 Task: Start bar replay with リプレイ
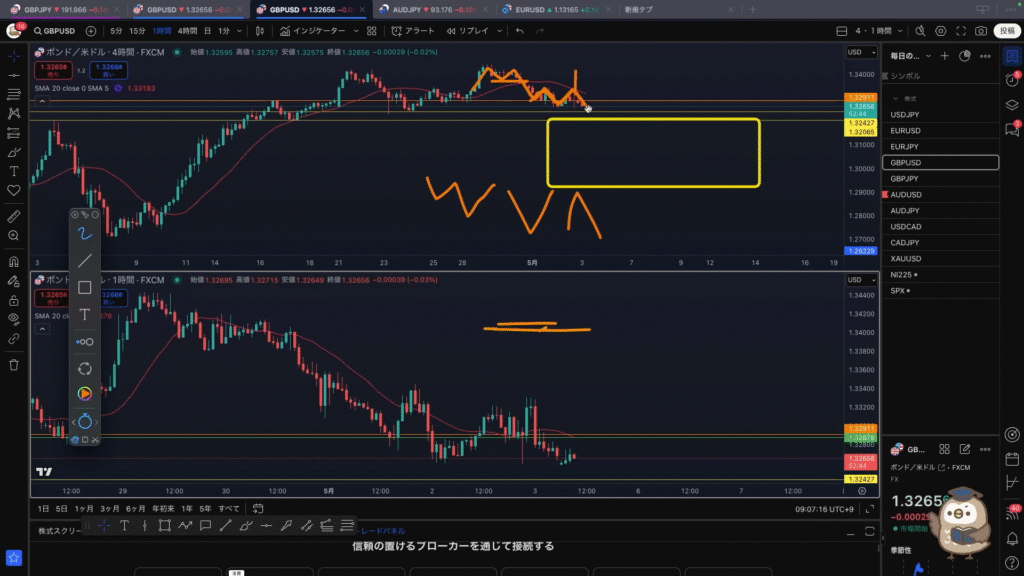coord(468,31)
